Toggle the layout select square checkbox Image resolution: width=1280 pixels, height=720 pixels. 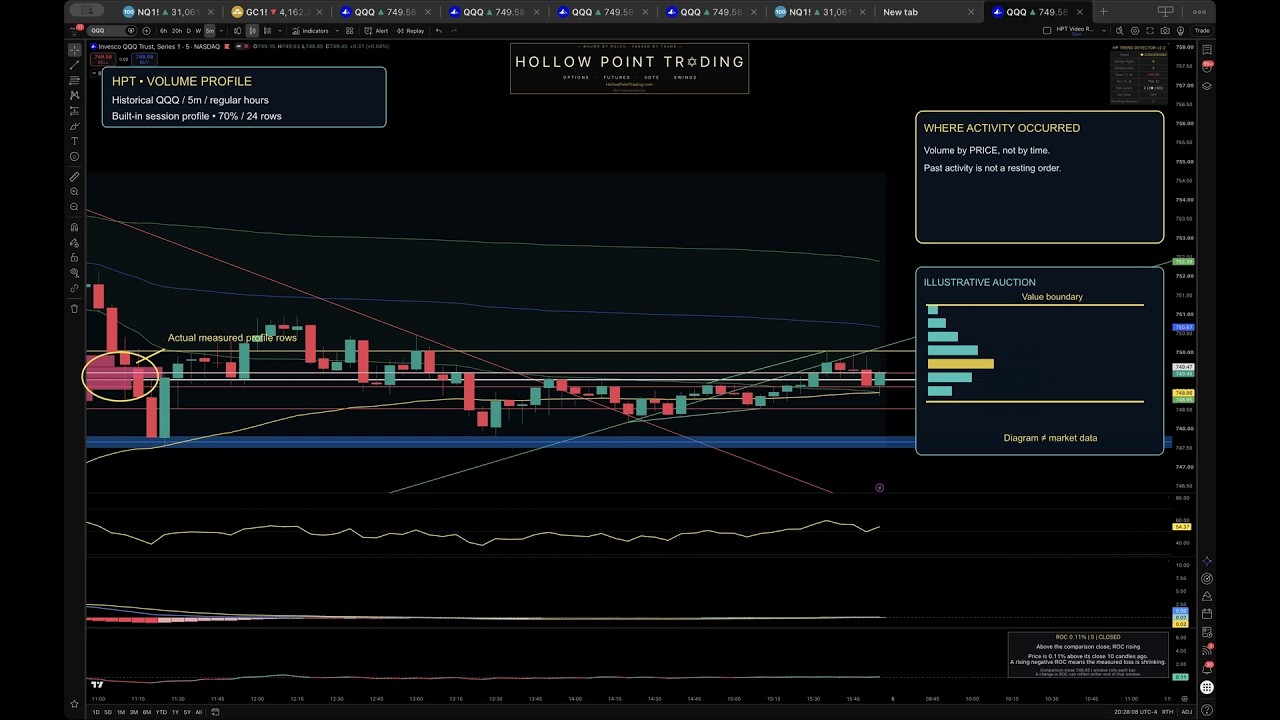[x=1047, y=31]
